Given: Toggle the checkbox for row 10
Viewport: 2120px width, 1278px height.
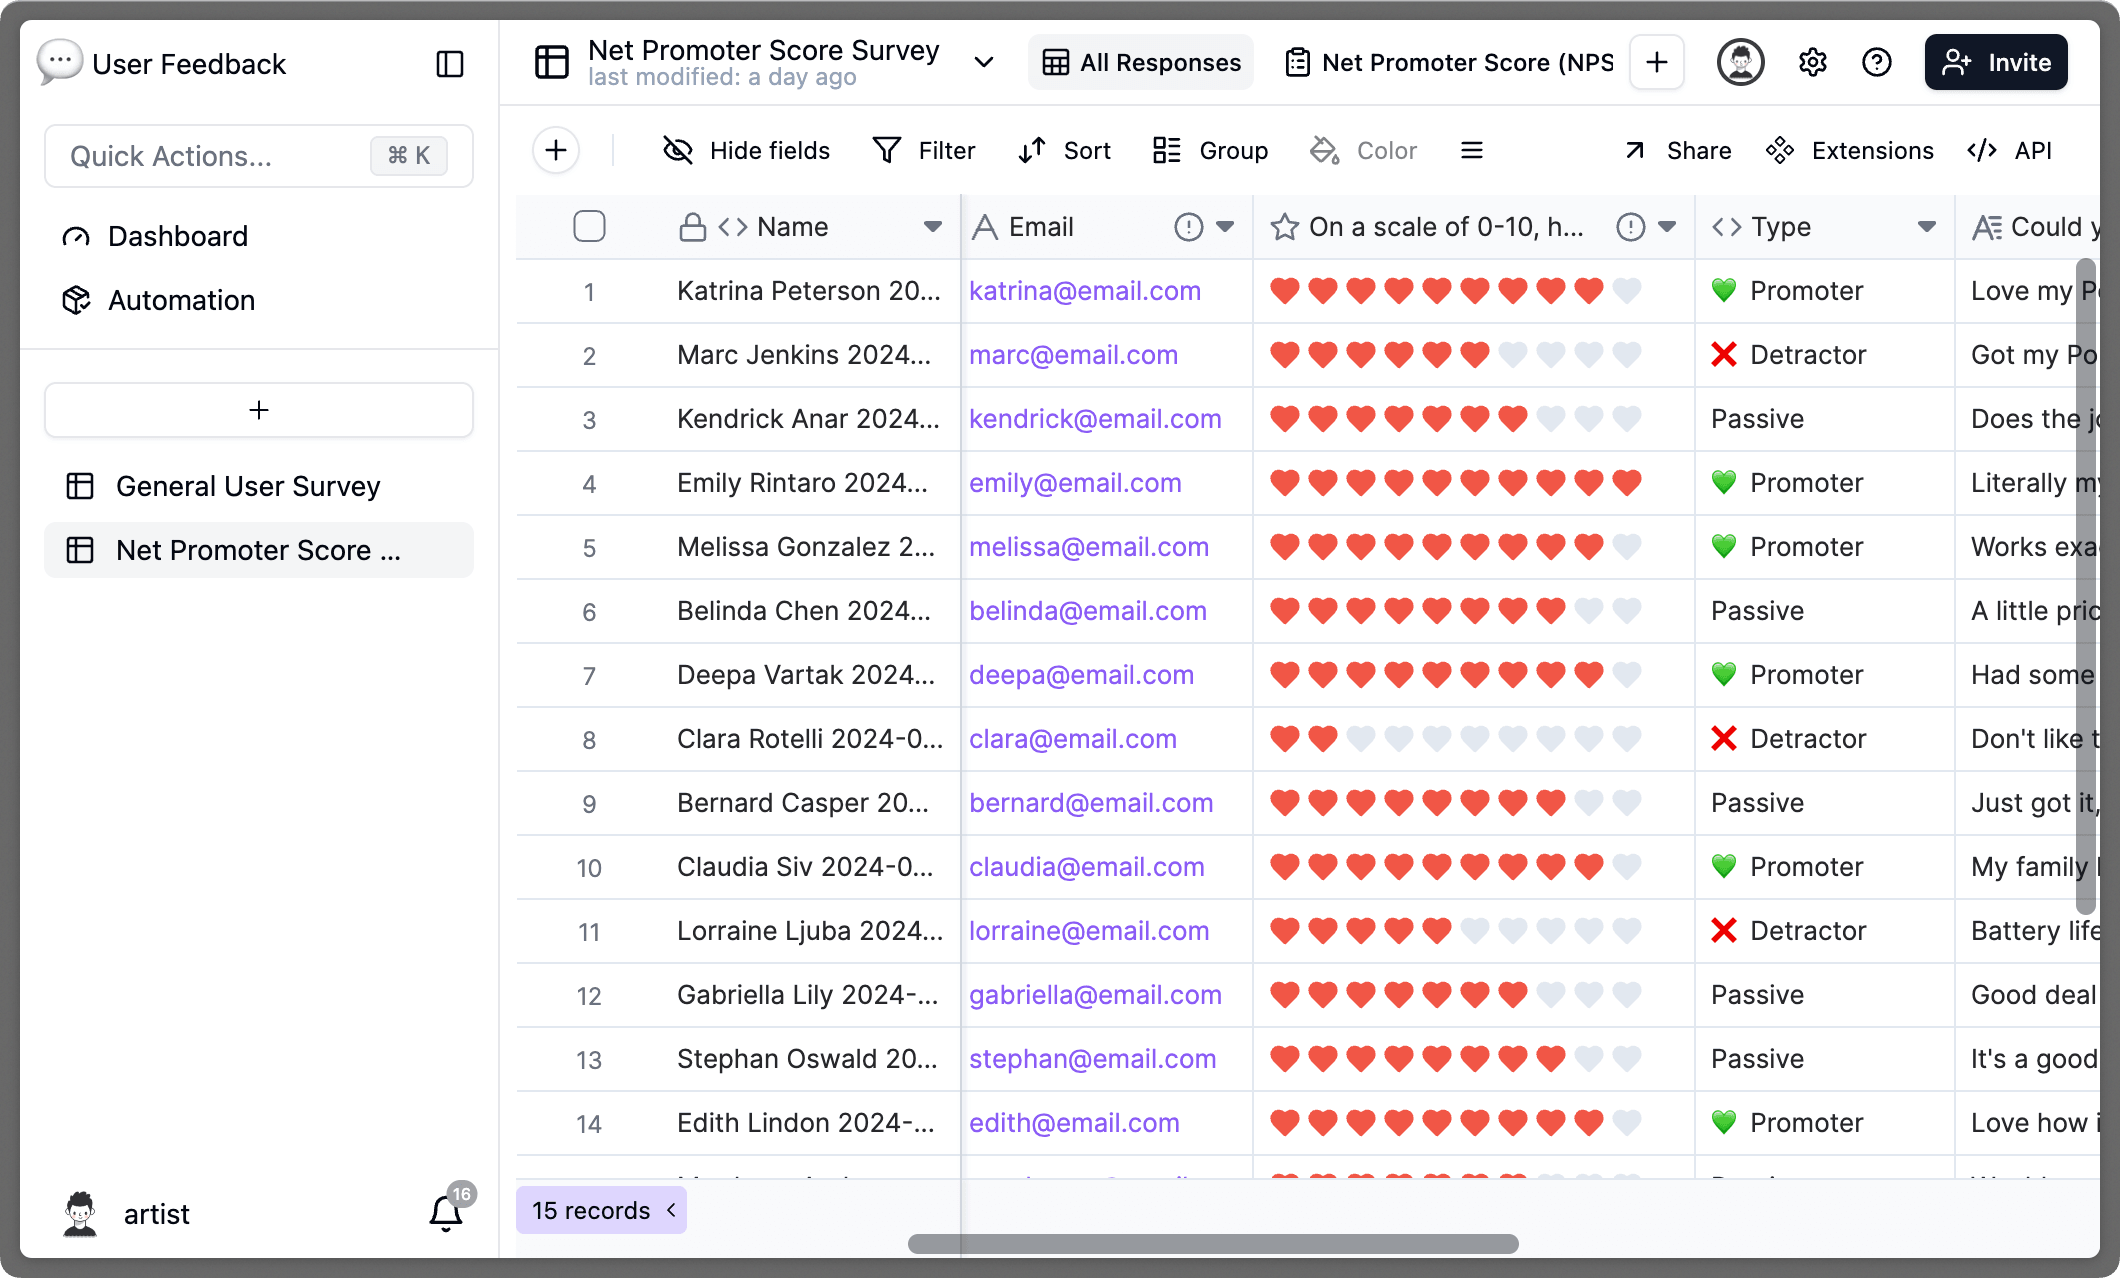Looking at the screenshot, I should pos(591,865).
